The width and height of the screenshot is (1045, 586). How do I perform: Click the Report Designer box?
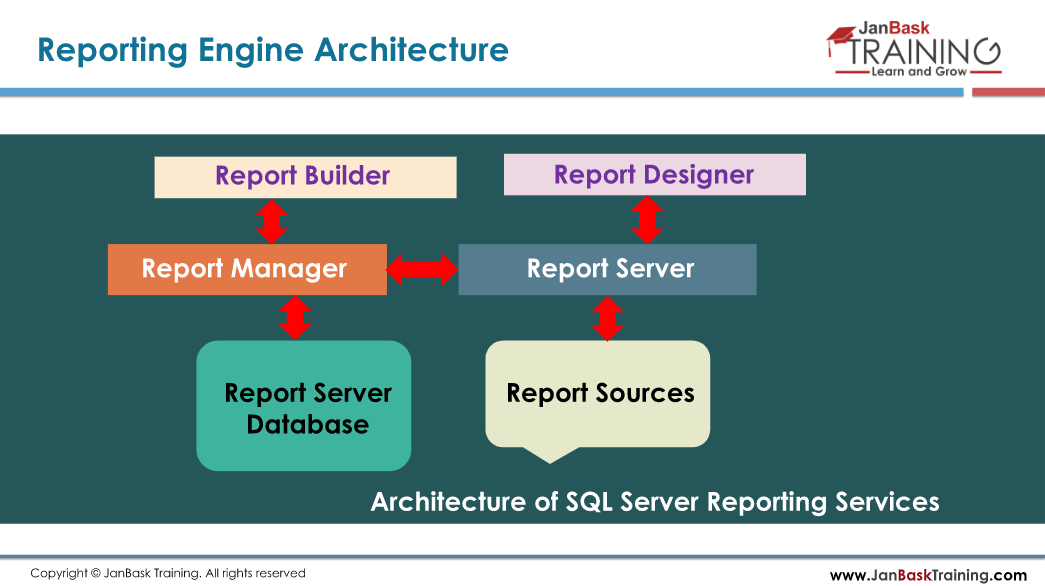[653, 174]
